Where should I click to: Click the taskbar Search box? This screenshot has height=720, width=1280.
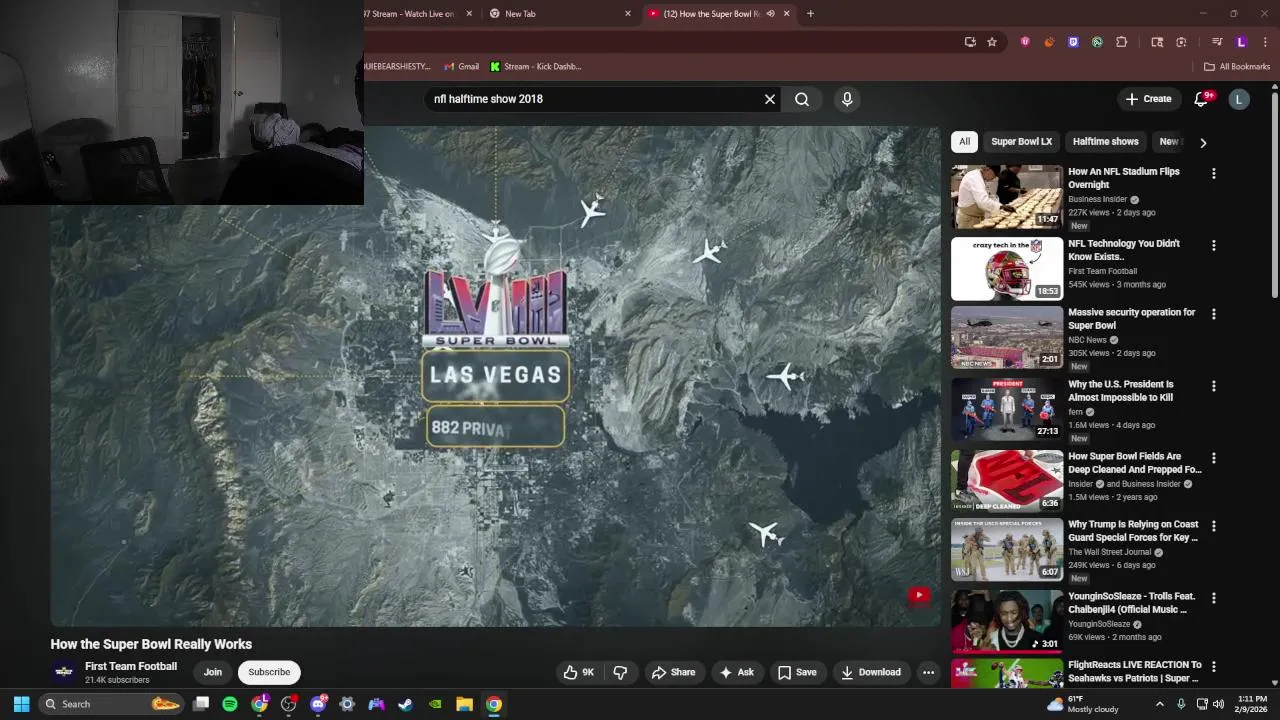pyautogui.click(x=111, y=704)
